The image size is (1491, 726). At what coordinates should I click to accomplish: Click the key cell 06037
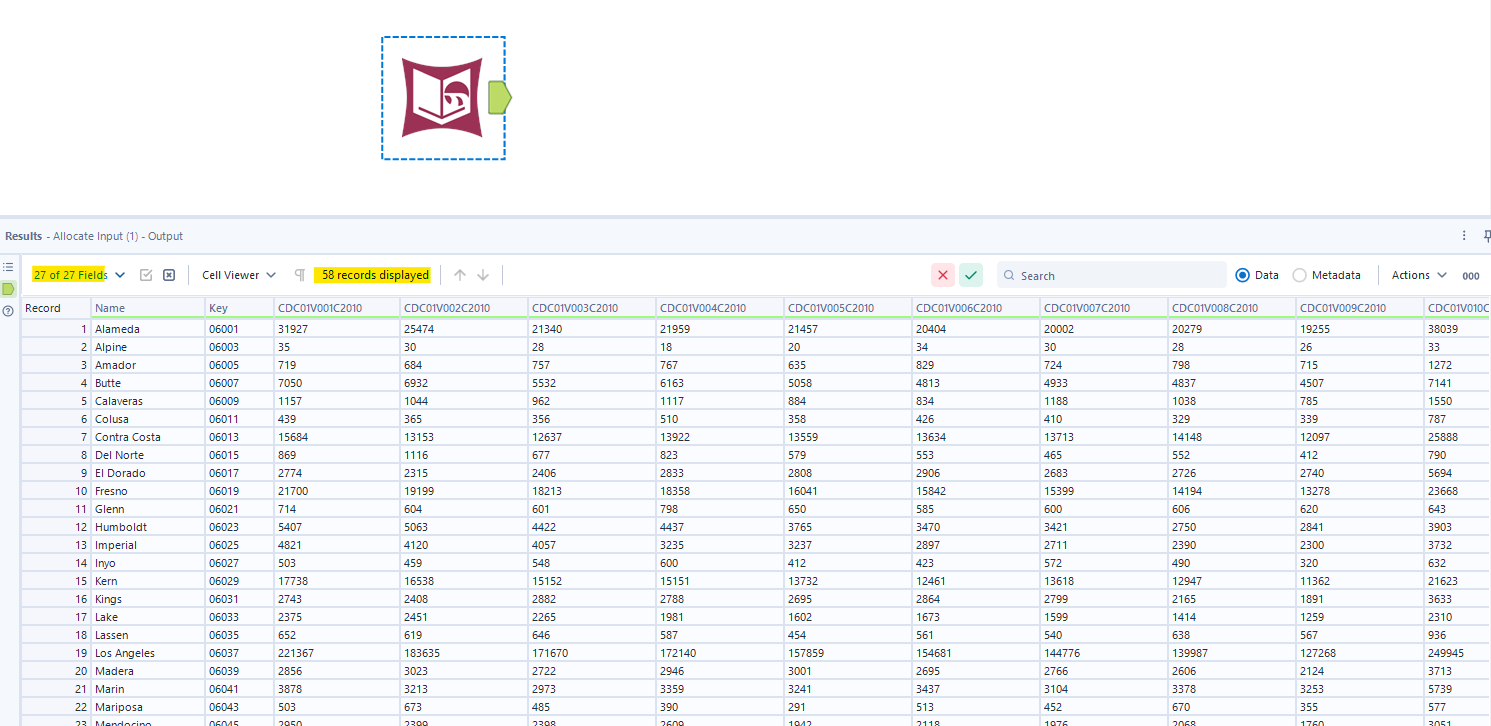240,653
